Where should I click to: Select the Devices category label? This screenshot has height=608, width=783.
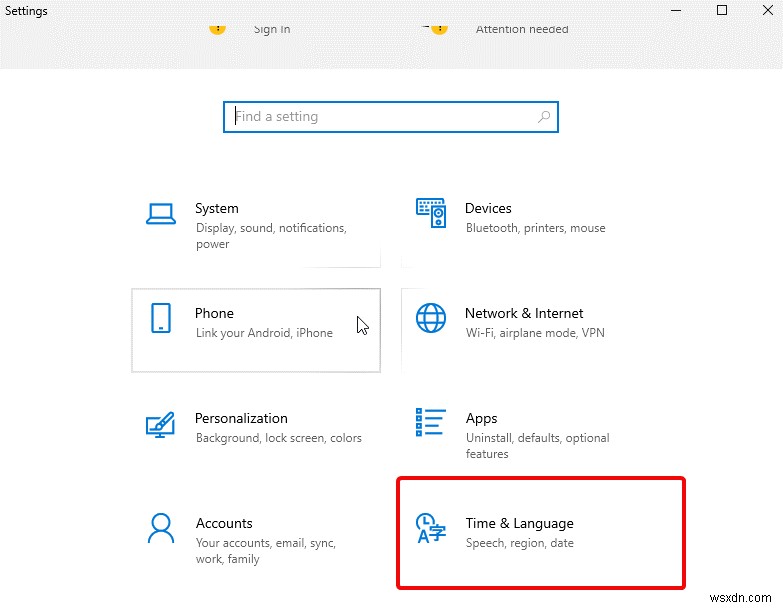(x=488, y=208)
